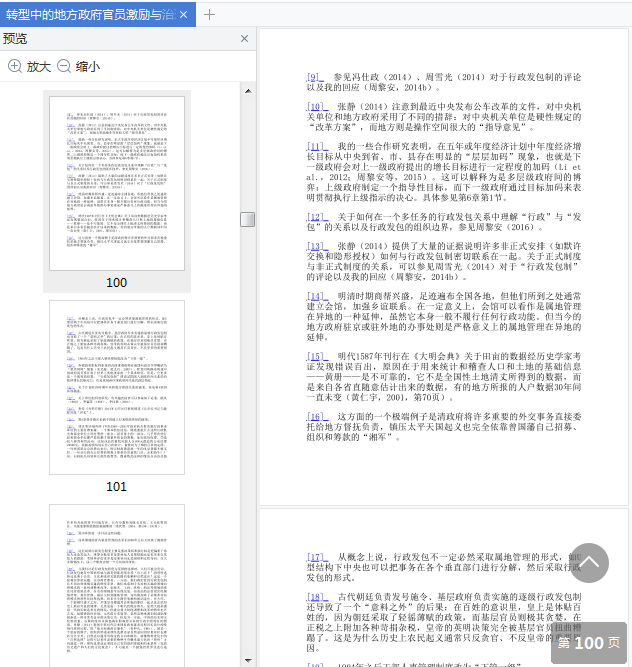The image size is (632, 667).
Task: Click the 预览 panel title
Action: (x=15, y=39)
